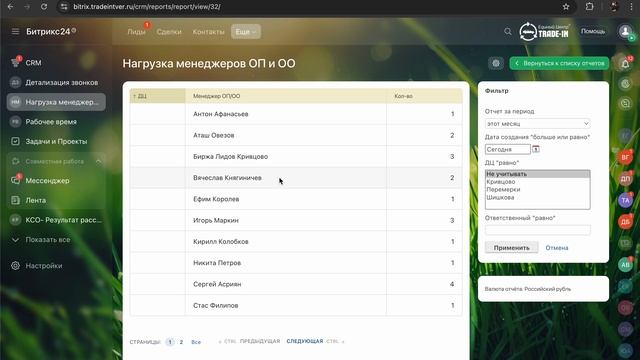Screen dimensions: 640x360
Task: Select the Аташ Овезов row text
Action: (213, 135)
